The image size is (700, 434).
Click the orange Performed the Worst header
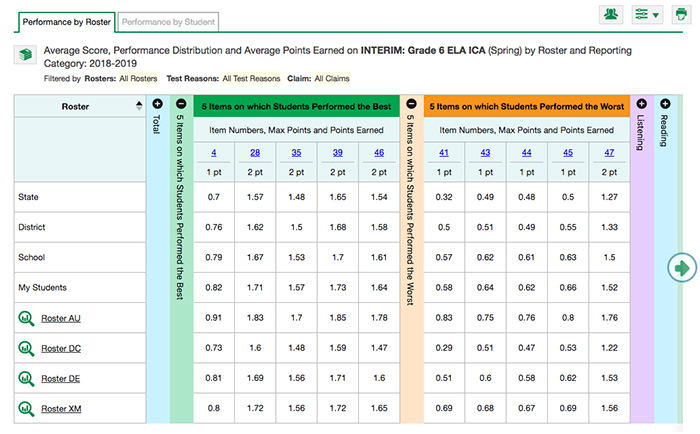click(x=527, y=106)
